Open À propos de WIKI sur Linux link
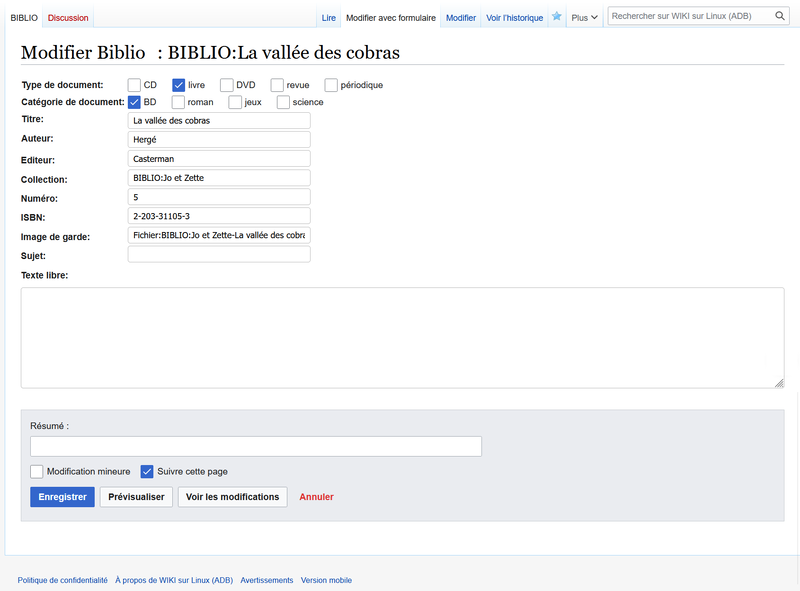Viewport: 800px width, 591px height. pos(174,580)
